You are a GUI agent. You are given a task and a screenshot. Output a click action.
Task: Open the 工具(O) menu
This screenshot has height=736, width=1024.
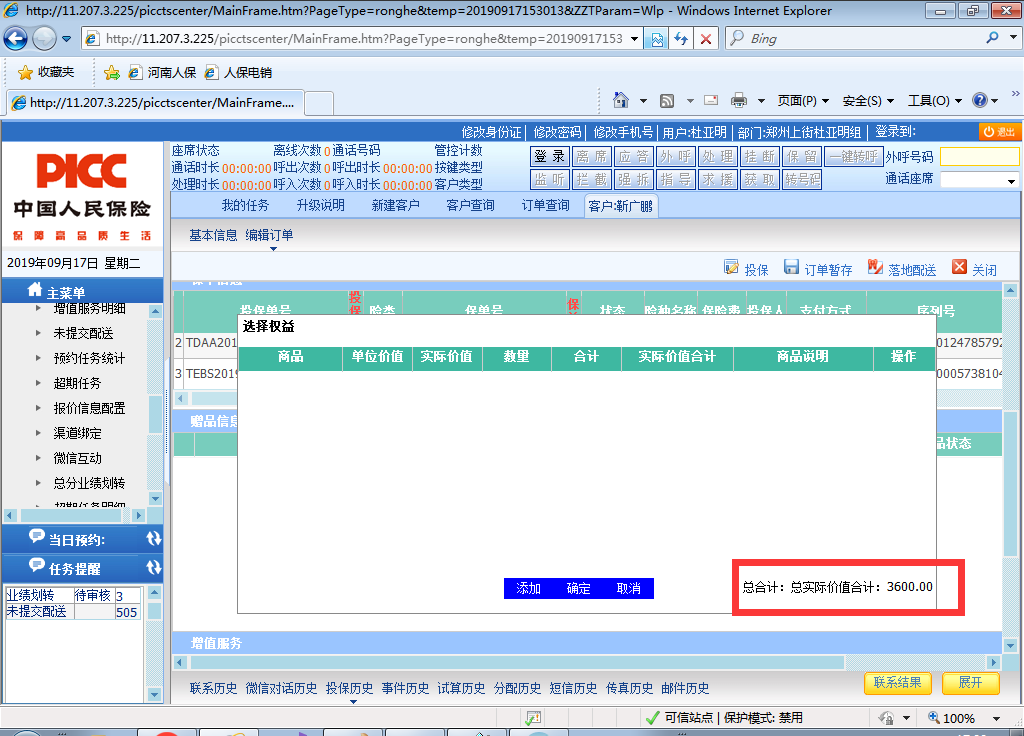pos(935,101)
